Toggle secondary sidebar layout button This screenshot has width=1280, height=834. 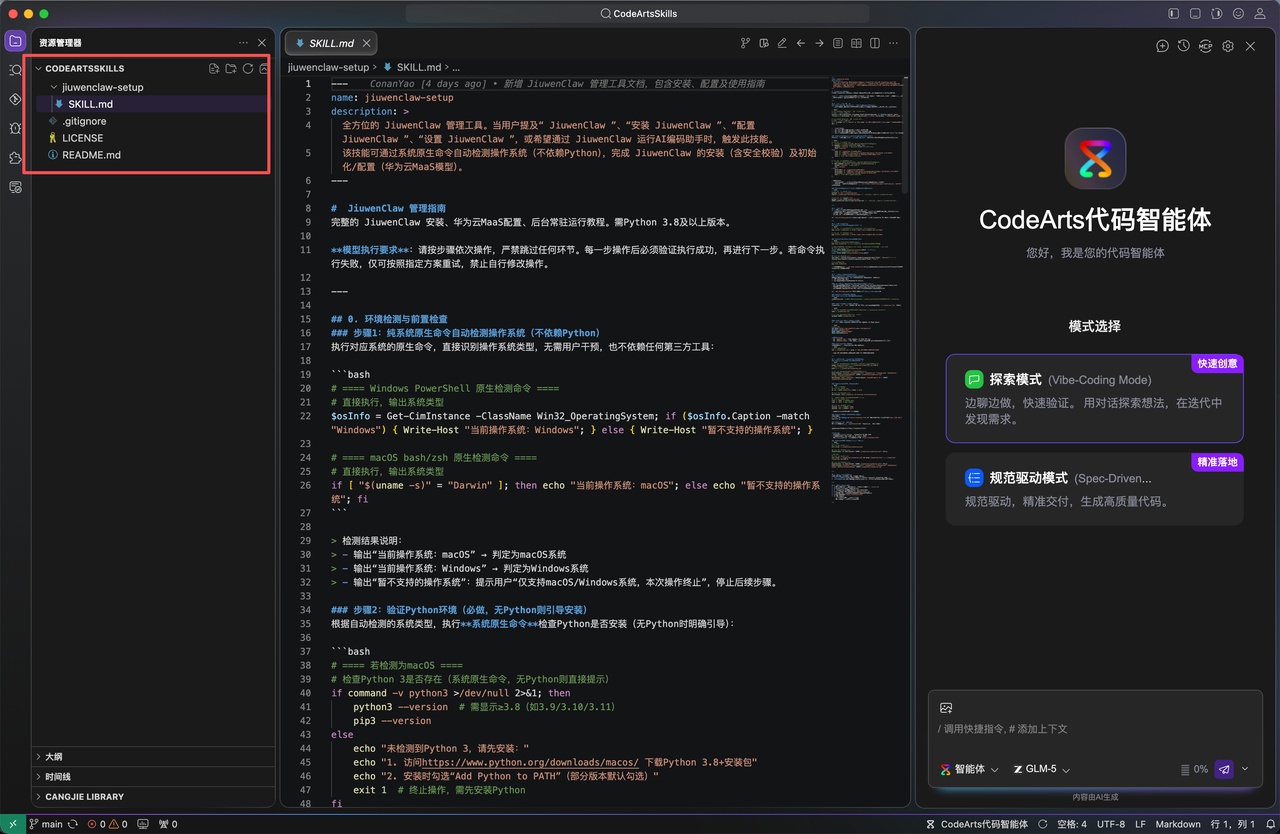[1216, 14]
